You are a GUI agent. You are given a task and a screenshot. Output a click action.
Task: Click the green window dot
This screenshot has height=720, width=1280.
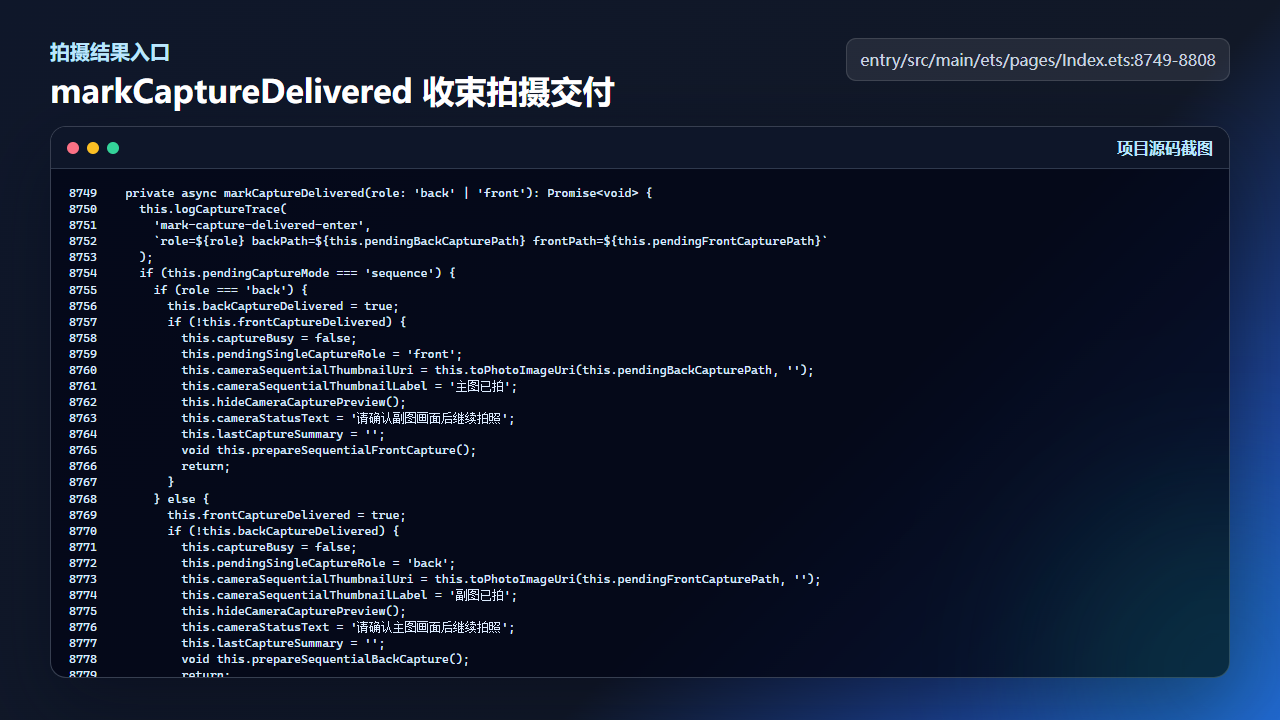[113, 148]
